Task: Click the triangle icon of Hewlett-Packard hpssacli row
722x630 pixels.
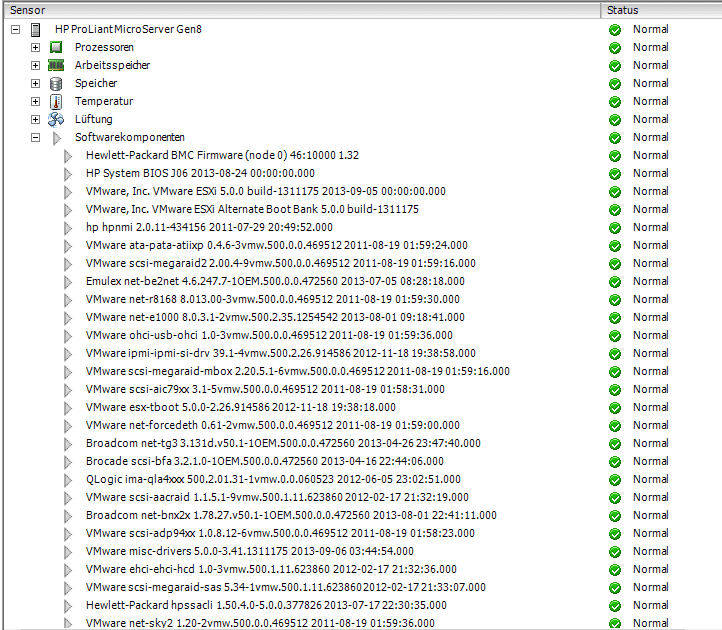Action: [x=68, y=606]
